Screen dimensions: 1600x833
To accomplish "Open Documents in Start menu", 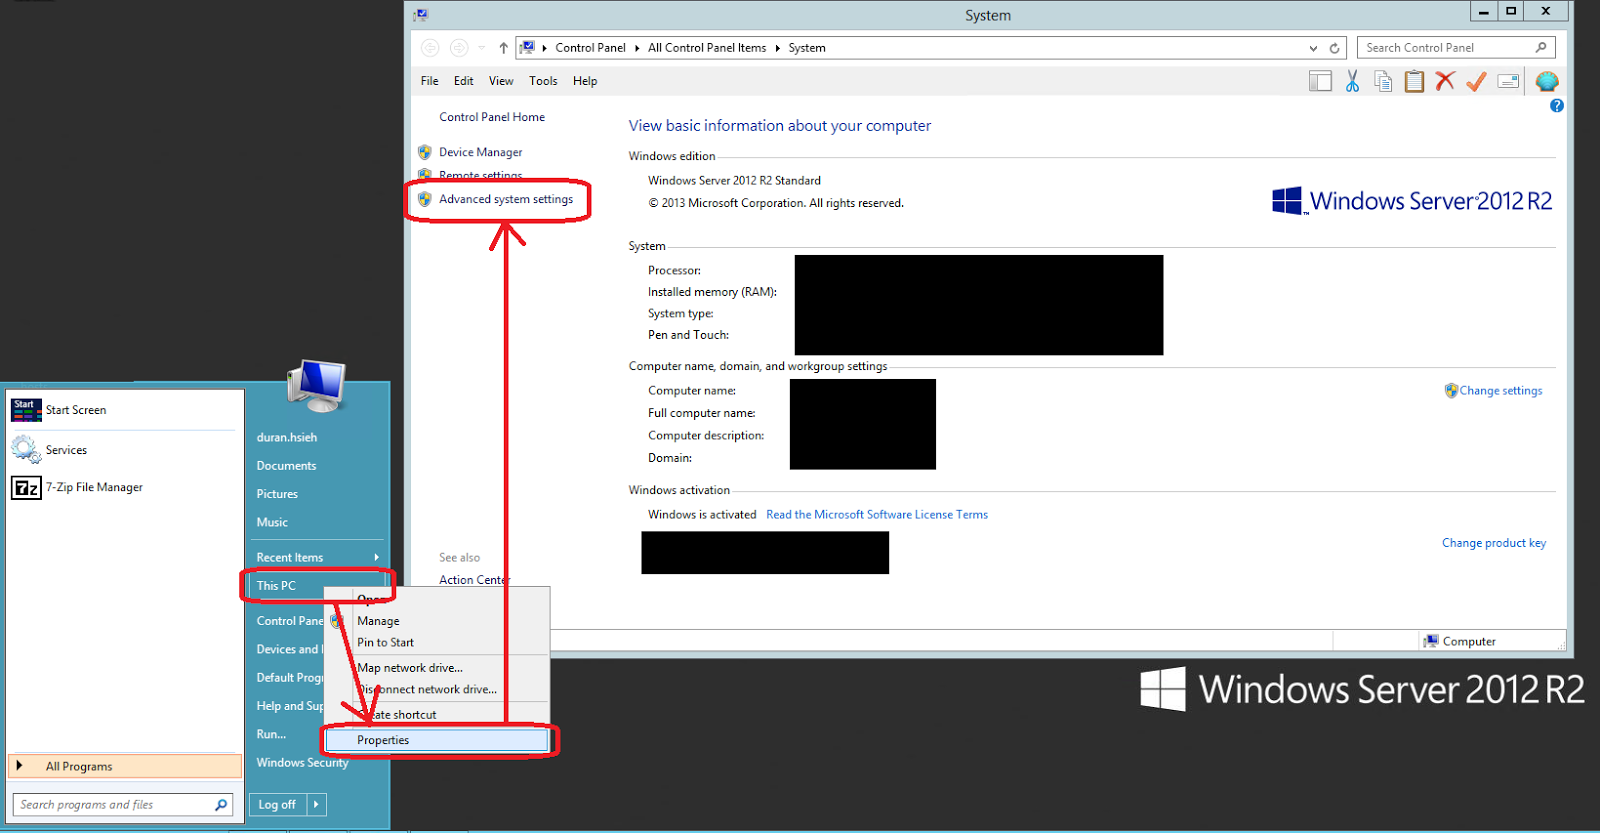I will [286, 466].
